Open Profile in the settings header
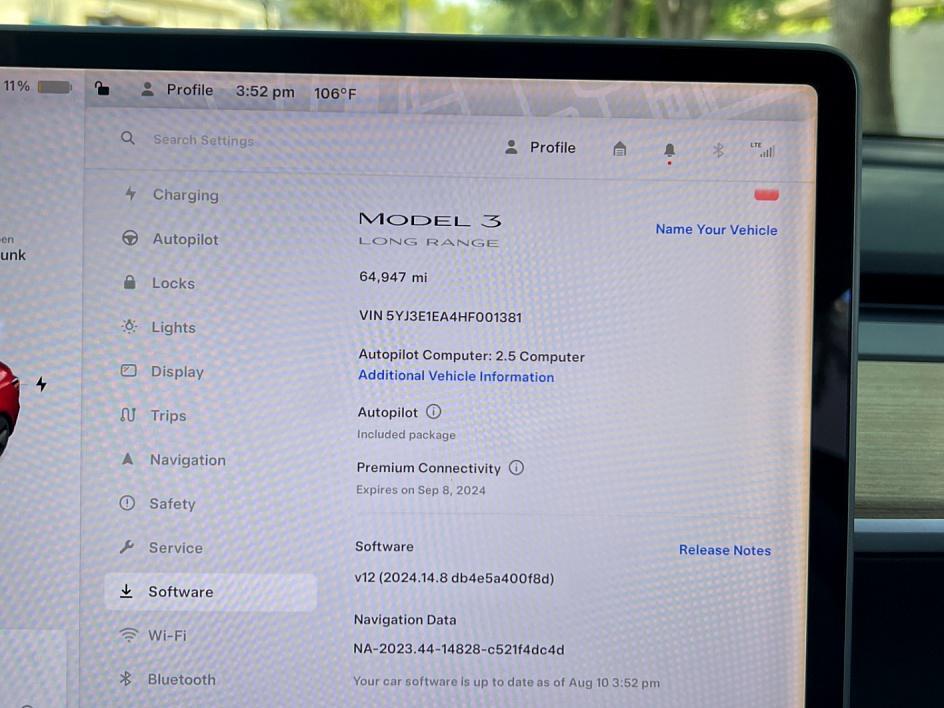 [540, 148]
